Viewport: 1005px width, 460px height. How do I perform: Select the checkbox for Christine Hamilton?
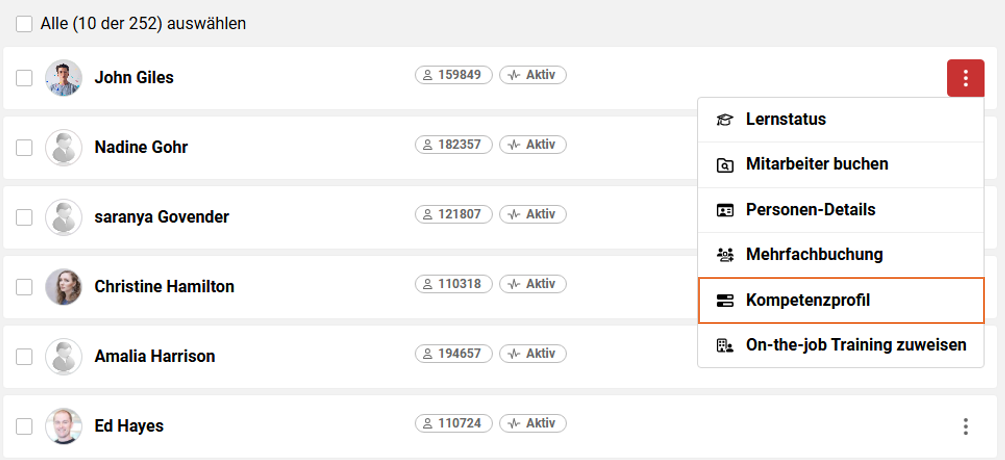pos(24,287)
